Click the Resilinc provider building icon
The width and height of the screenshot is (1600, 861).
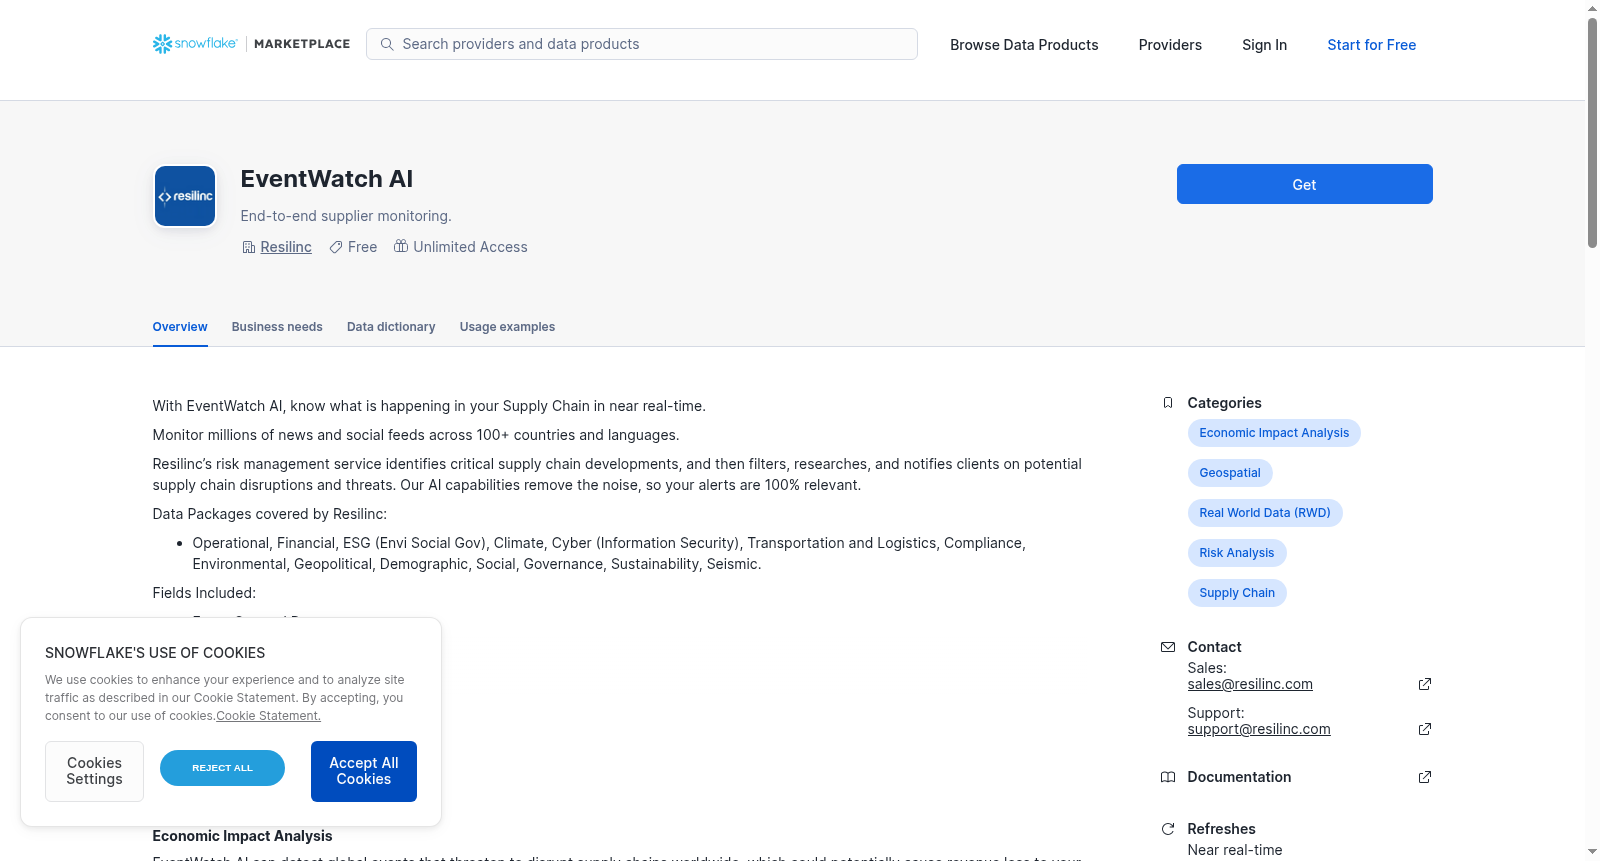point(249,247)
